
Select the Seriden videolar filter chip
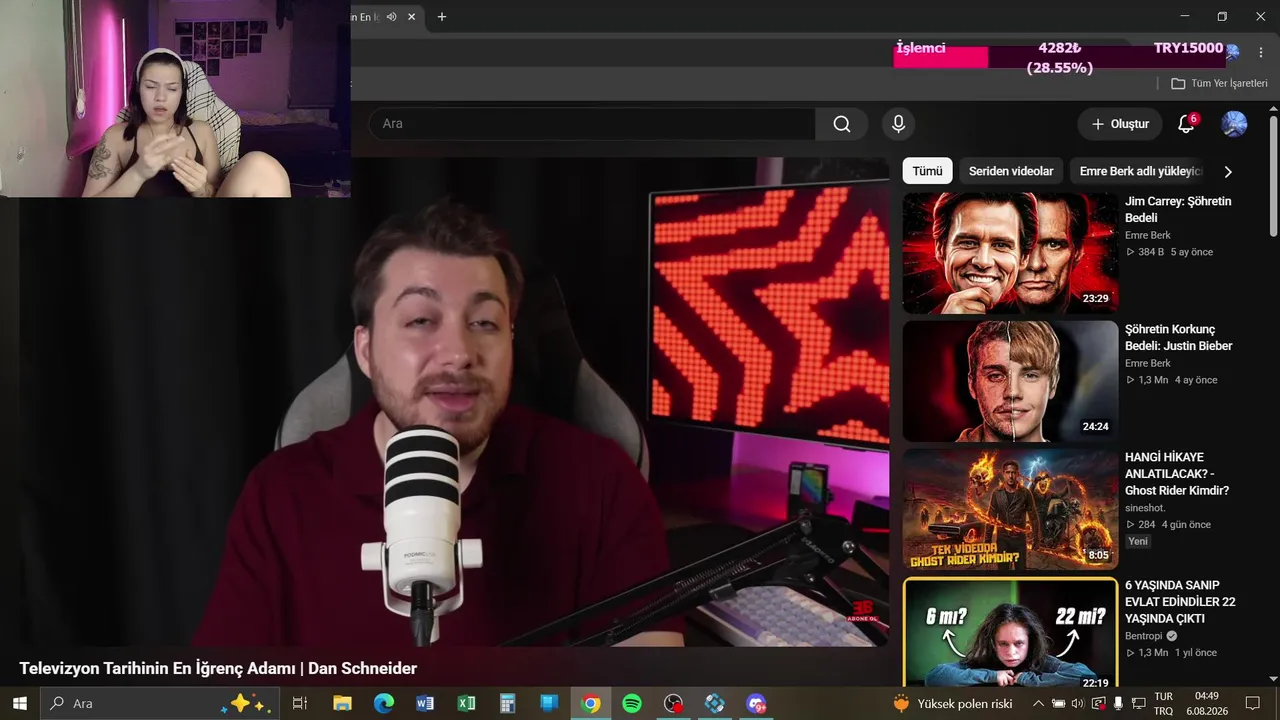point(1011,171)
